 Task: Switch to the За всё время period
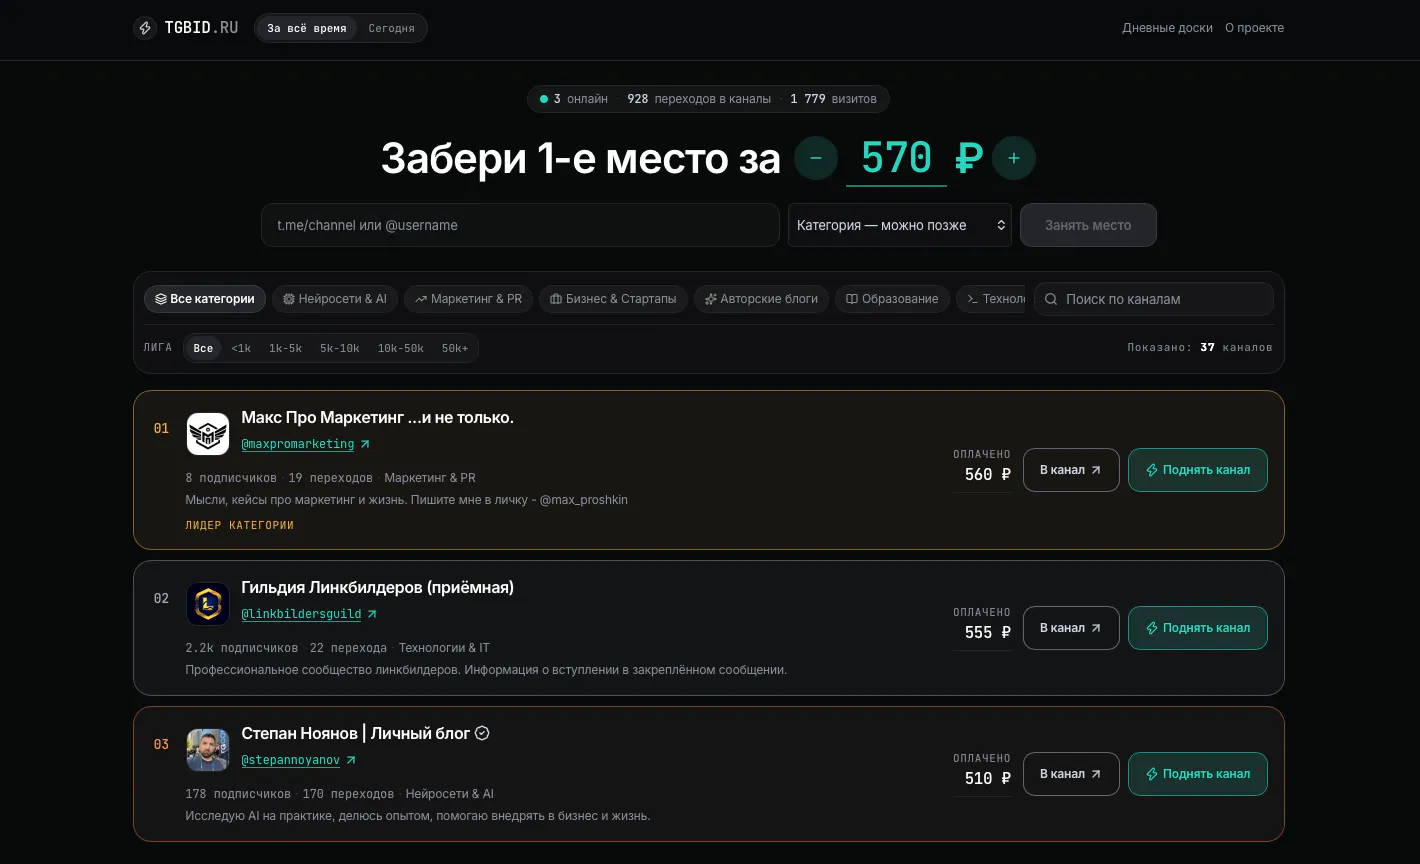306,28
